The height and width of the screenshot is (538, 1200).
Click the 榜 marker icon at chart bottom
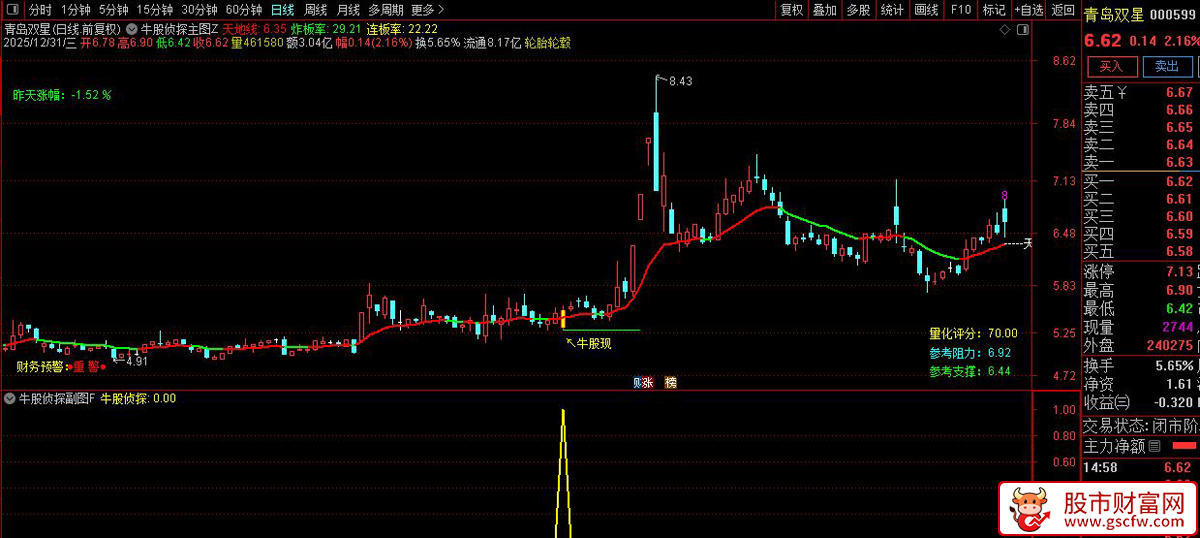(670, 382)
